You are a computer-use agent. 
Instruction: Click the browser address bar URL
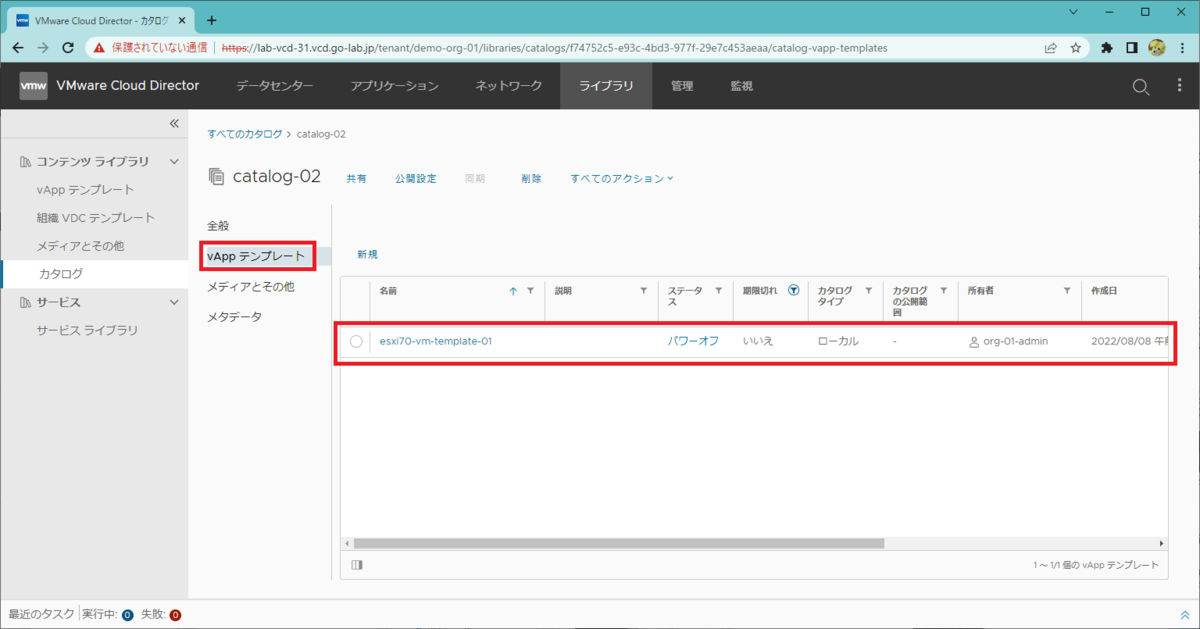553,47
